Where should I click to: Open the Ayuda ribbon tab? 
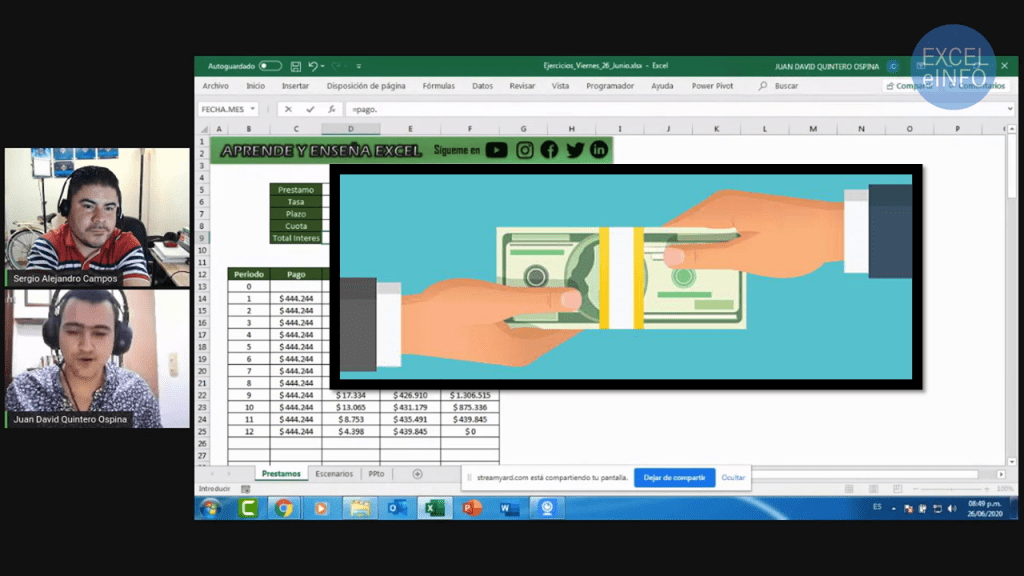coord(662,86)
